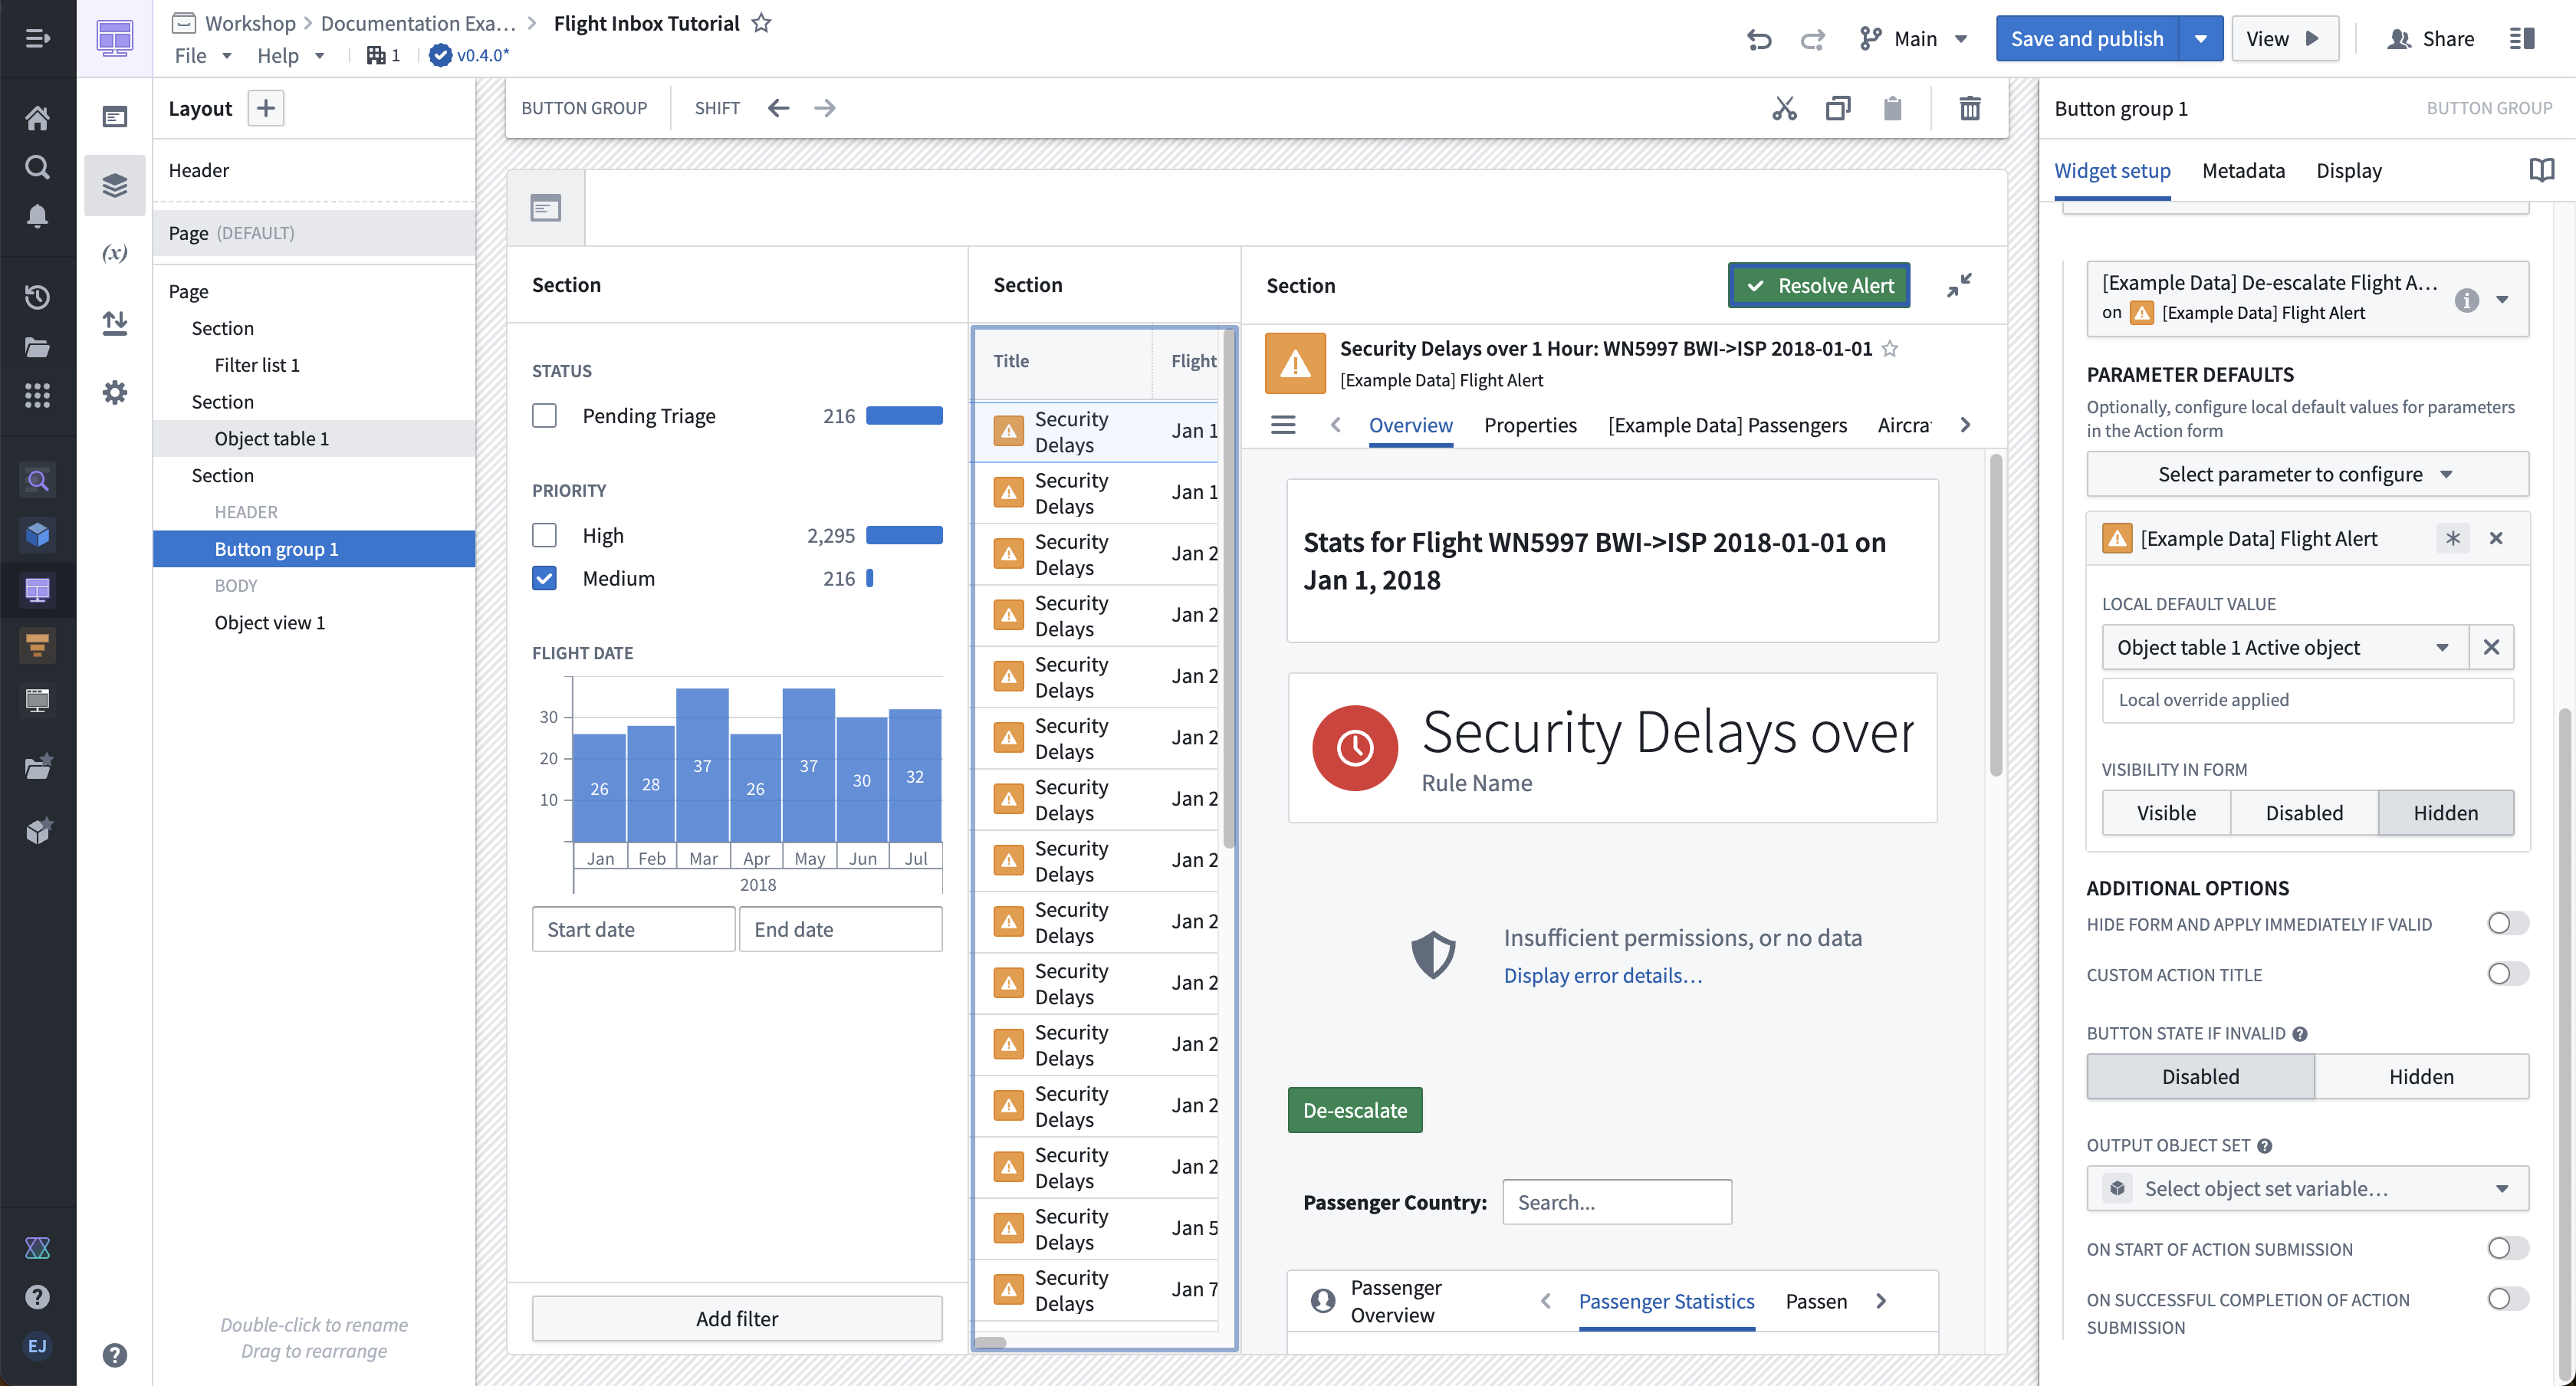2576x1386 pixels.
Task: Set button state if invalid to Hidden
Action: (2420, 1077)
